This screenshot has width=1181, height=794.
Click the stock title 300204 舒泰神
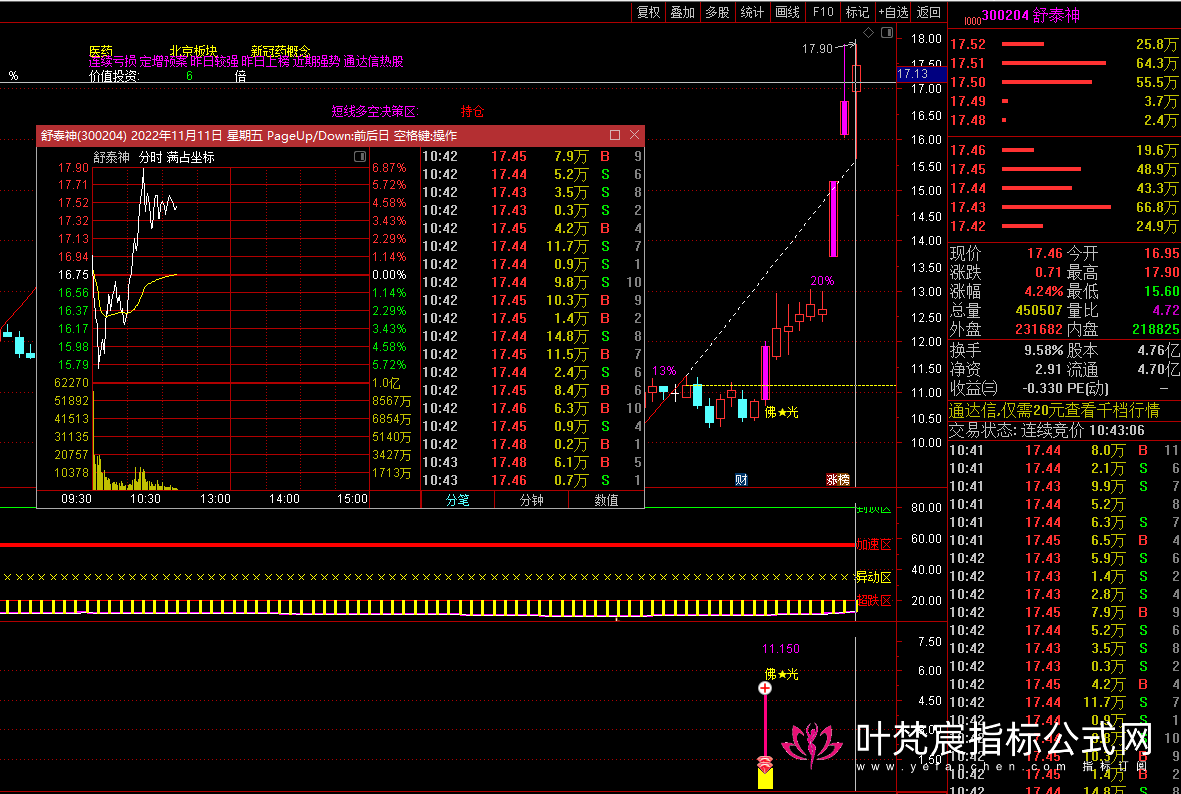pyautogui.click(x=1030, y=15)
